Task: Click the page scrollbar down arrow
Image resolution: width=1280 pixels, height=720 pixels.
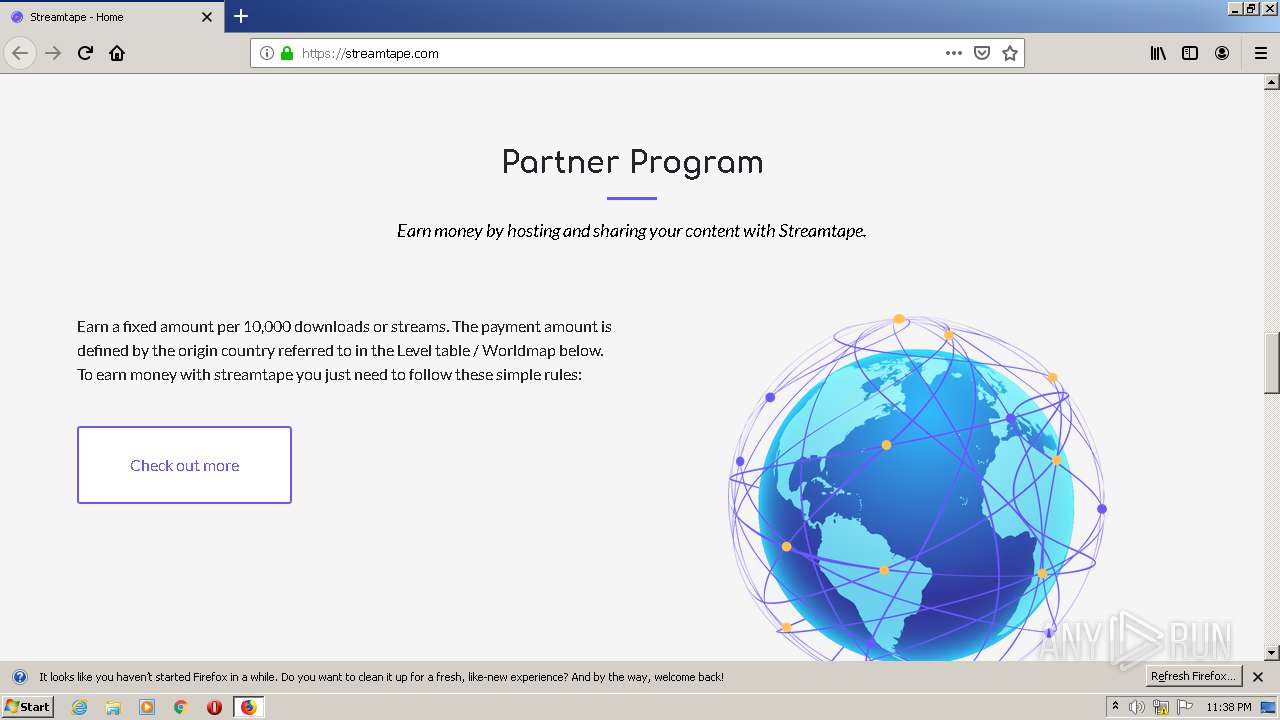Action: pos(1272,653)
